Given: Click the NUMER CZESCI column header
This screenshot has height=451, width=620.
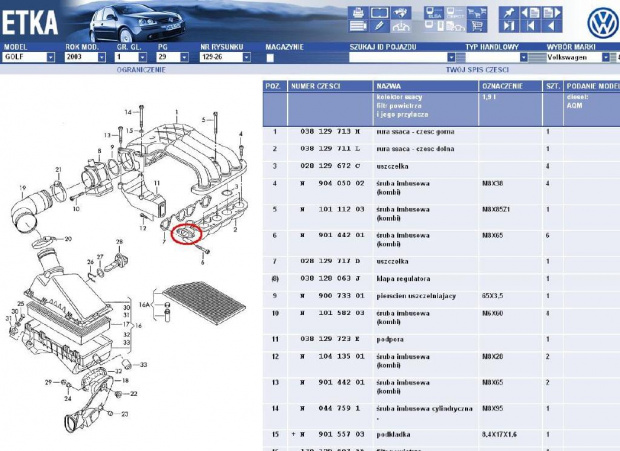Looking at the screenshot, I should tap(330, 86).
